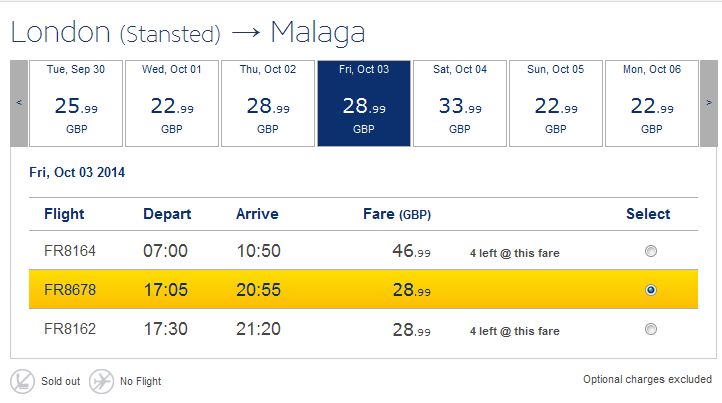The height and width of the screenshot is (403, 722).
Task: Show earlier dates with left arrow
Action: pyautogui.click(x=19, y=103)
